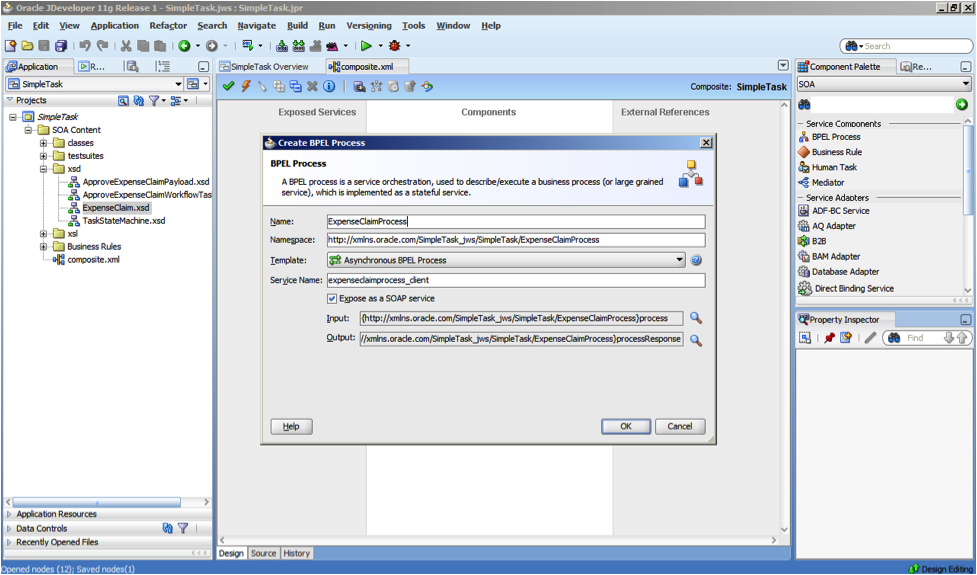Click the Name input field
The height and width of the screenshot is (575, 977).
(515, 221)
